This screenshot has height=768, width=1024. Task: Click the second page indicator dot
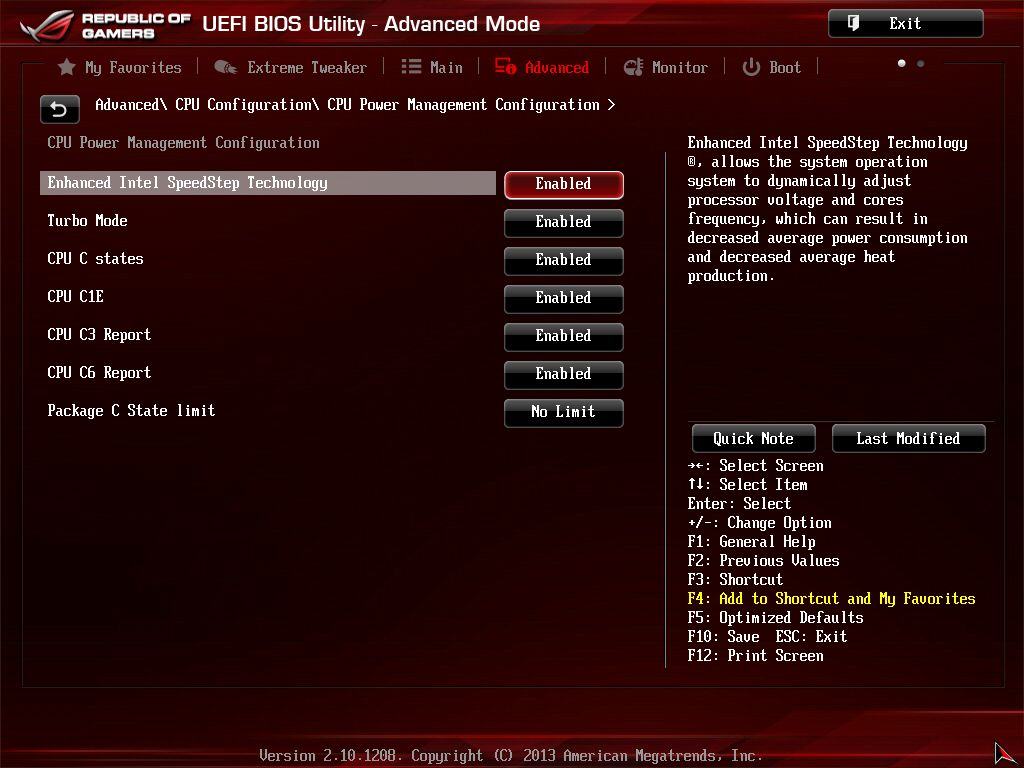(x=920, y=63)
